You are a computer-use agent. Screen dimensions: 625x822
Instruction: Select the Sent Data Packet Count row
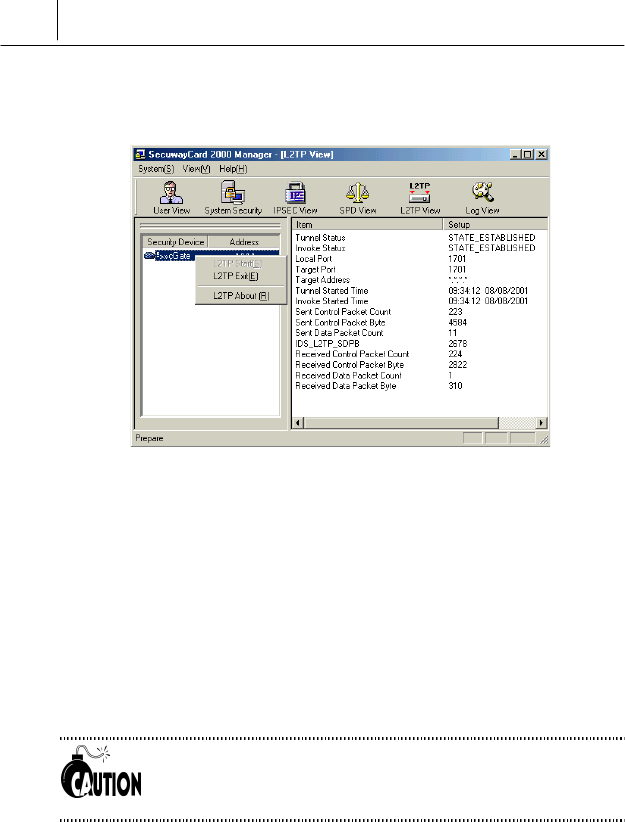[x=419, y=333]
